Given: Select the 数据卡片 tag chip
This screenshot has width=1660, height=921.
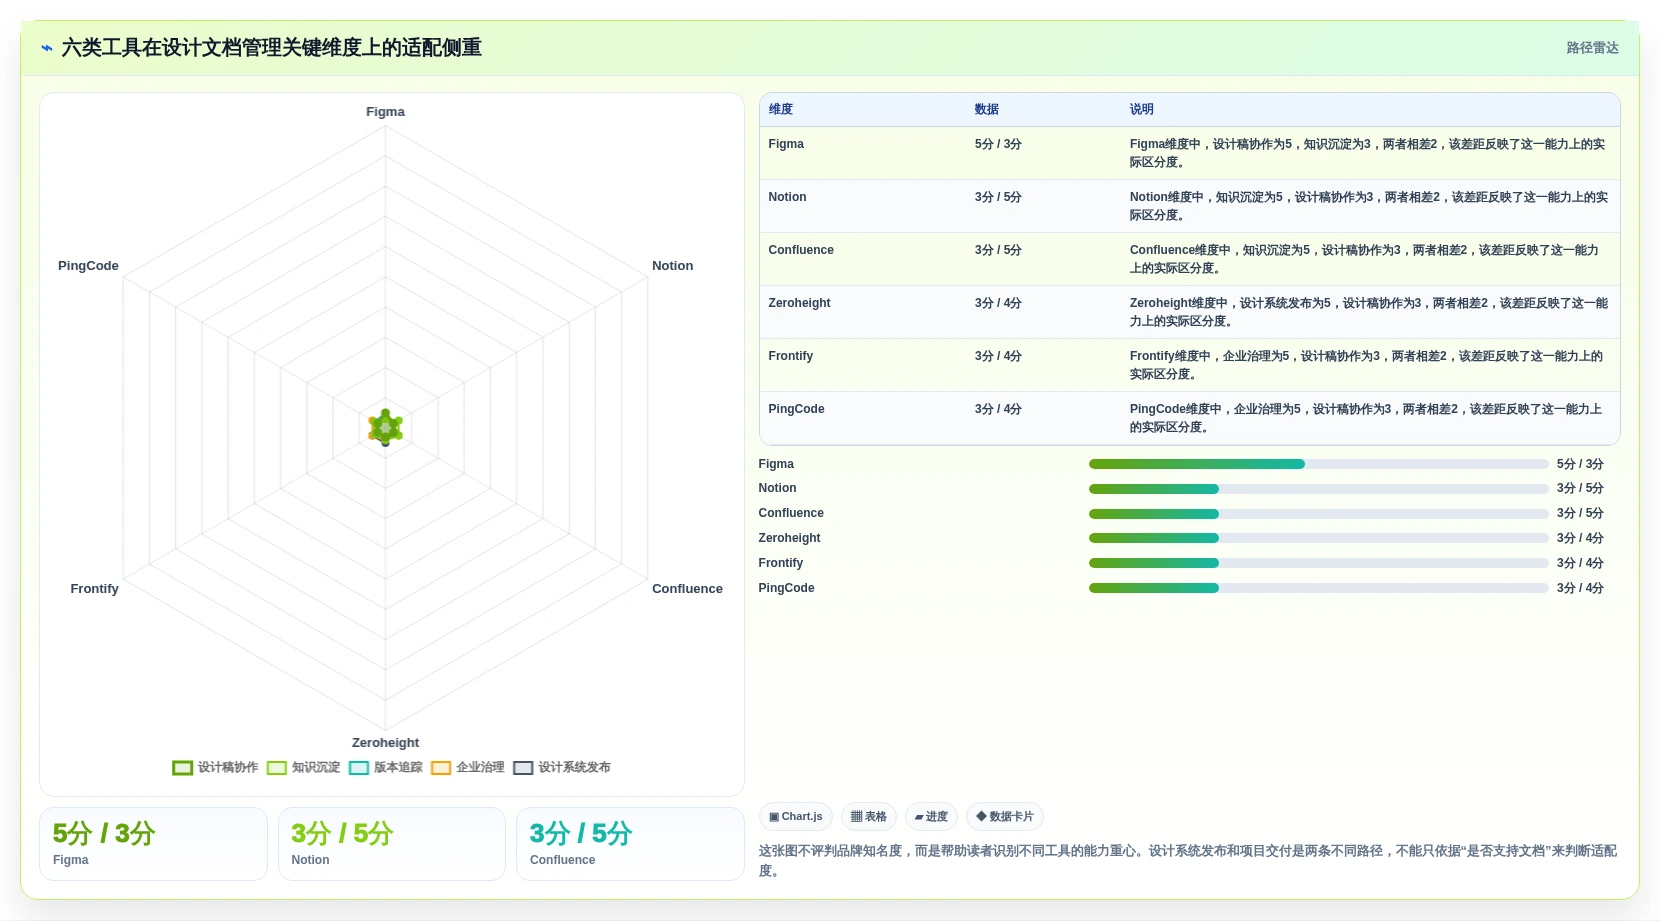Looking at the screenshot, I should point(1005,817).
